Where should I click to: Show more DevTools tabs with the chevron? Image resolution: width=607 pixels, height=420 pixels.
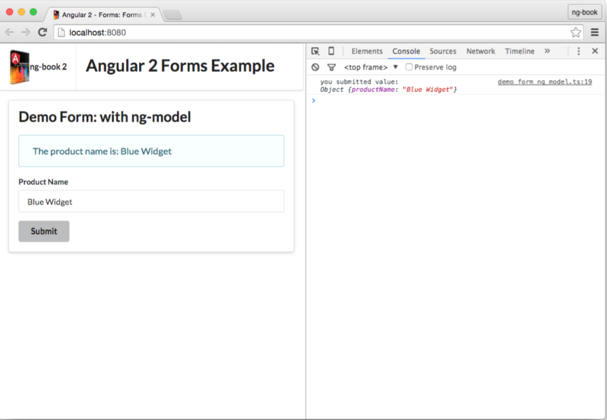pyautogui.click(x=547, y=51)
